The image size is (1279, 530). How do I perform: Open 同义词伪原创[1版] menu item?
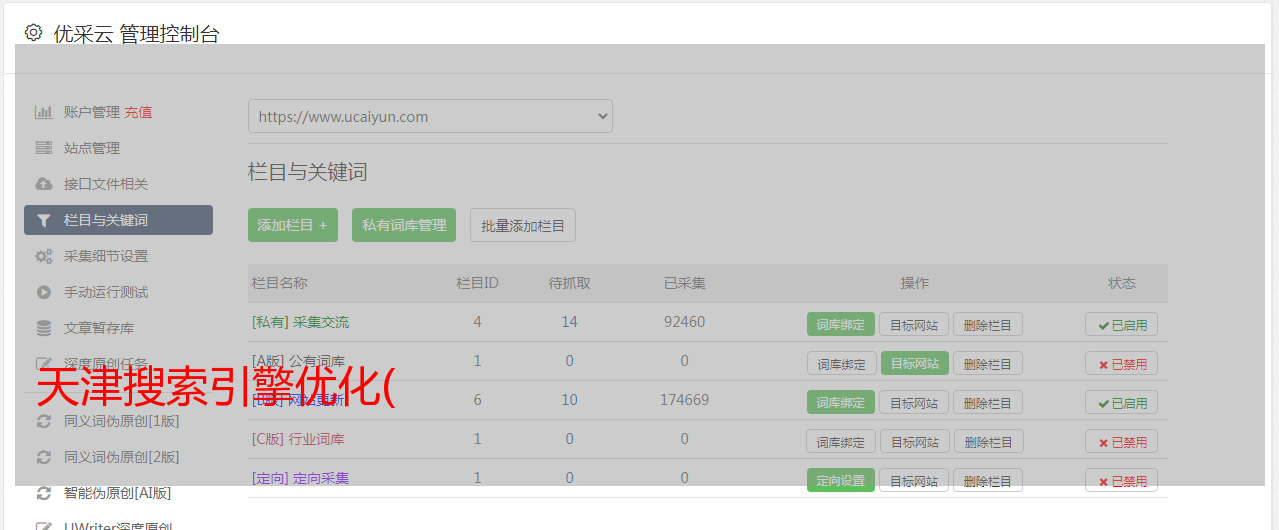pos(122,421)
